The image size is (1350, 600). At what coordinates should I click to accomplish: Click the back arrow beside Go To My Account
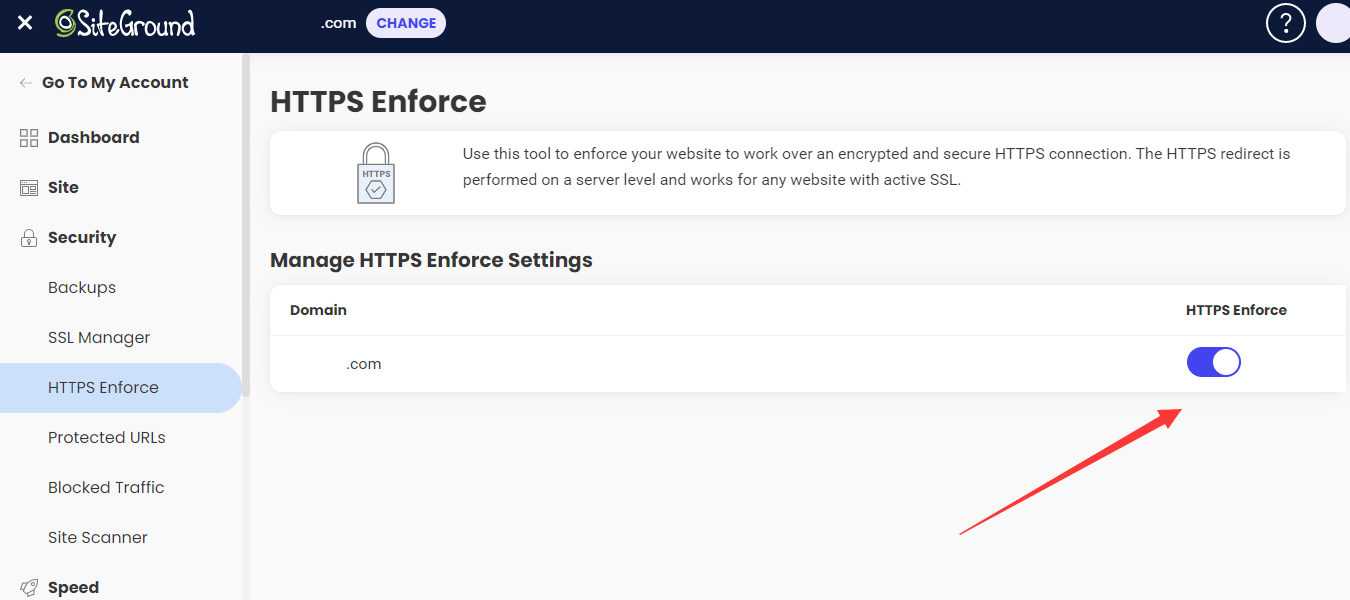click(25, 82)
